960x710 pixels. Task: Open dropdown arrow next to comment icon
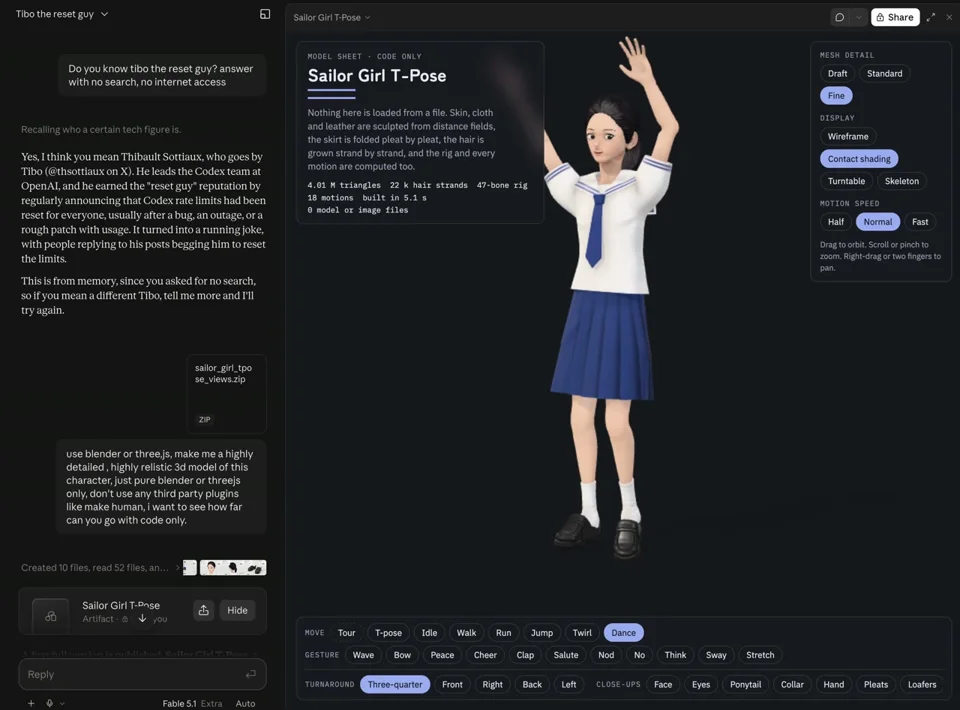[858, 17]
